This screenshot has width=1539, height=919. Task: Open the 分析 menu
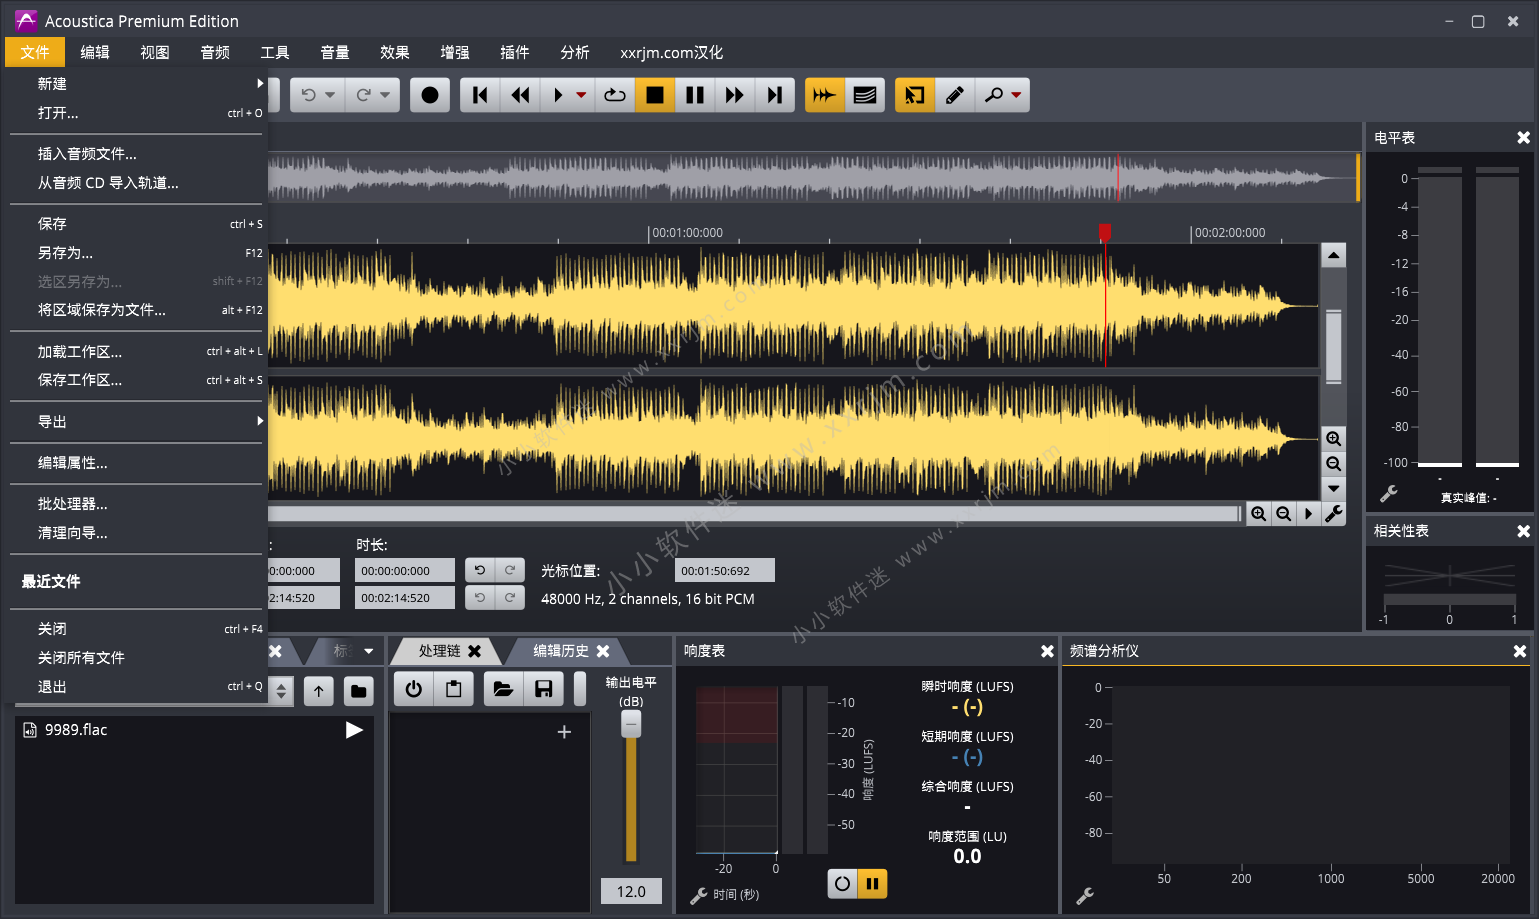point(575,52)
